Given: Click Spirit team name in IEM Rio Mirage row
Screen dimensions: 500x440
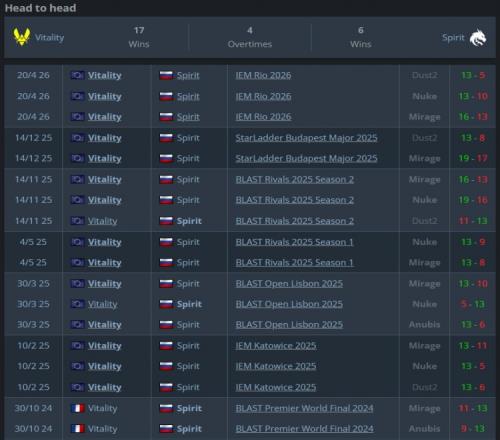Looking at the screenshot, I should pos(188,117).
